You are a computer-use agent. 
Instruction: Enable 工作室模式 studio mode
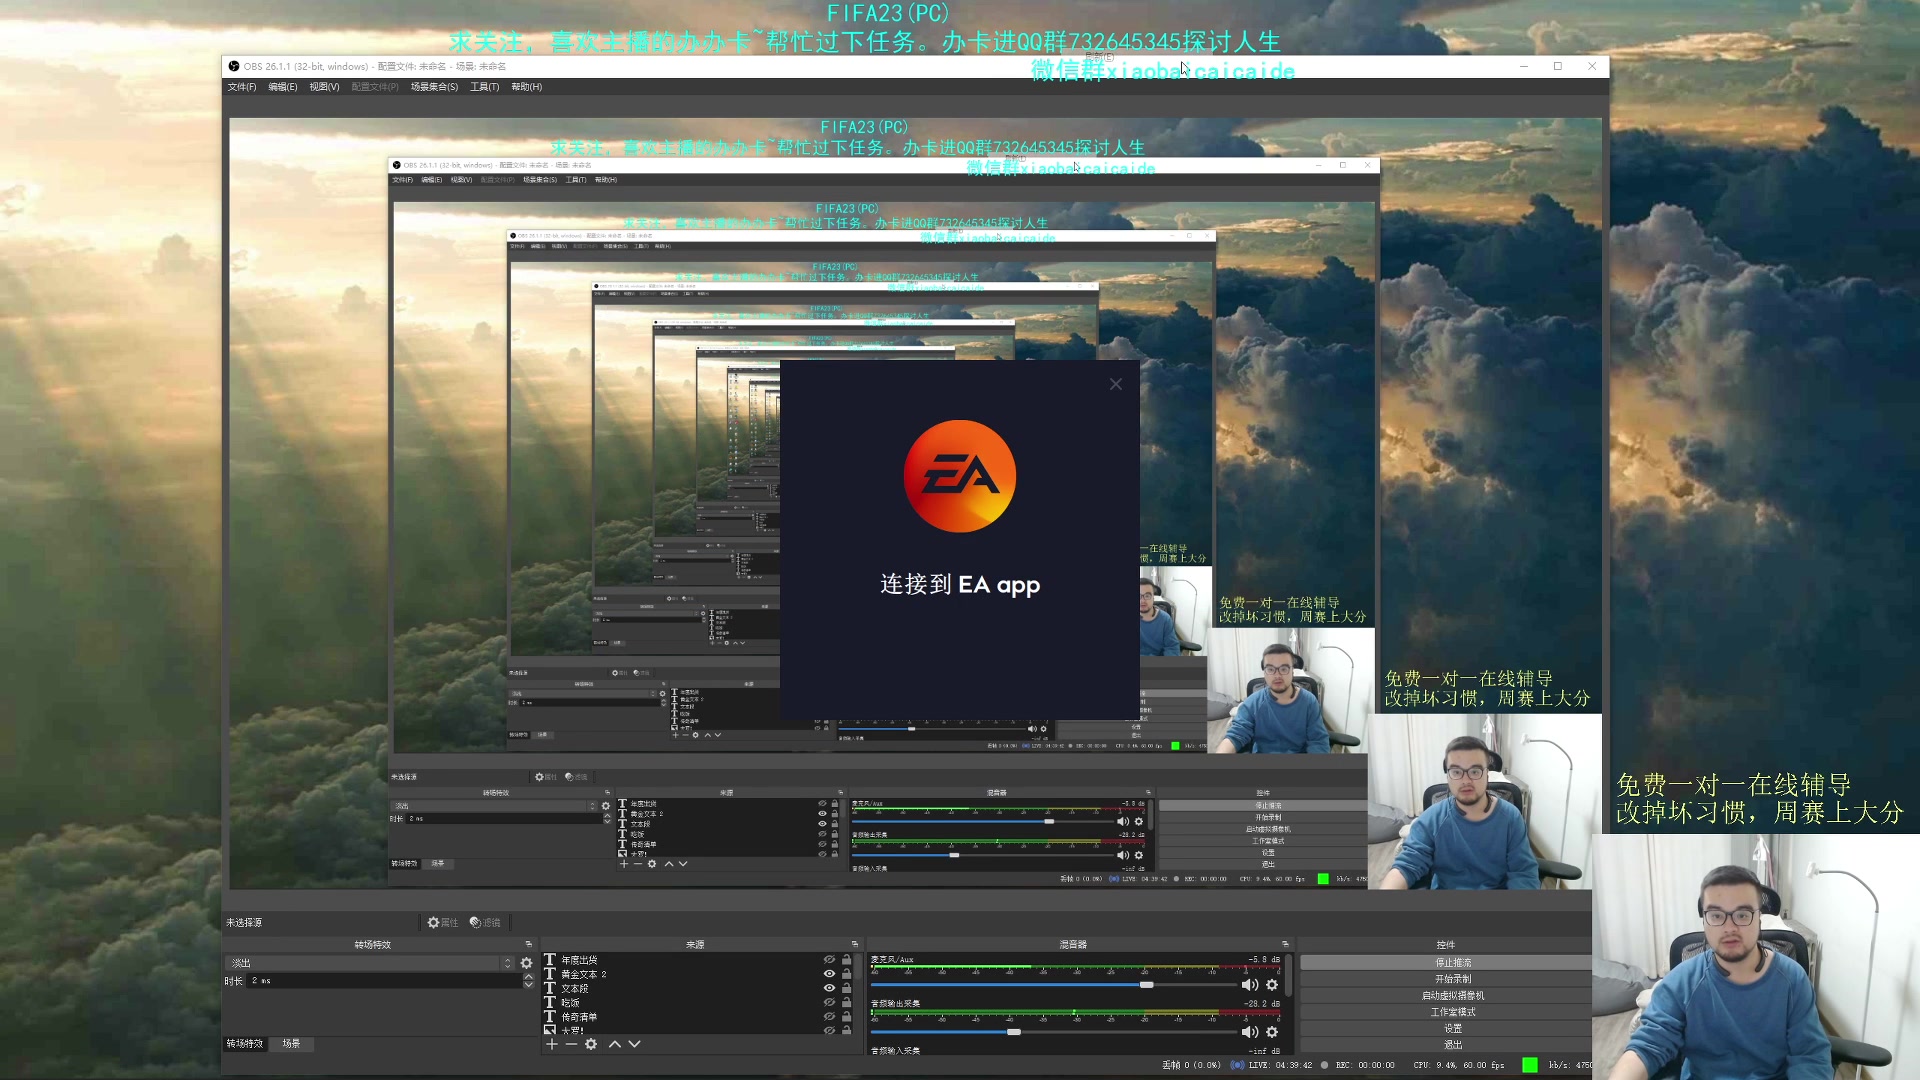coord(1446,1012)
